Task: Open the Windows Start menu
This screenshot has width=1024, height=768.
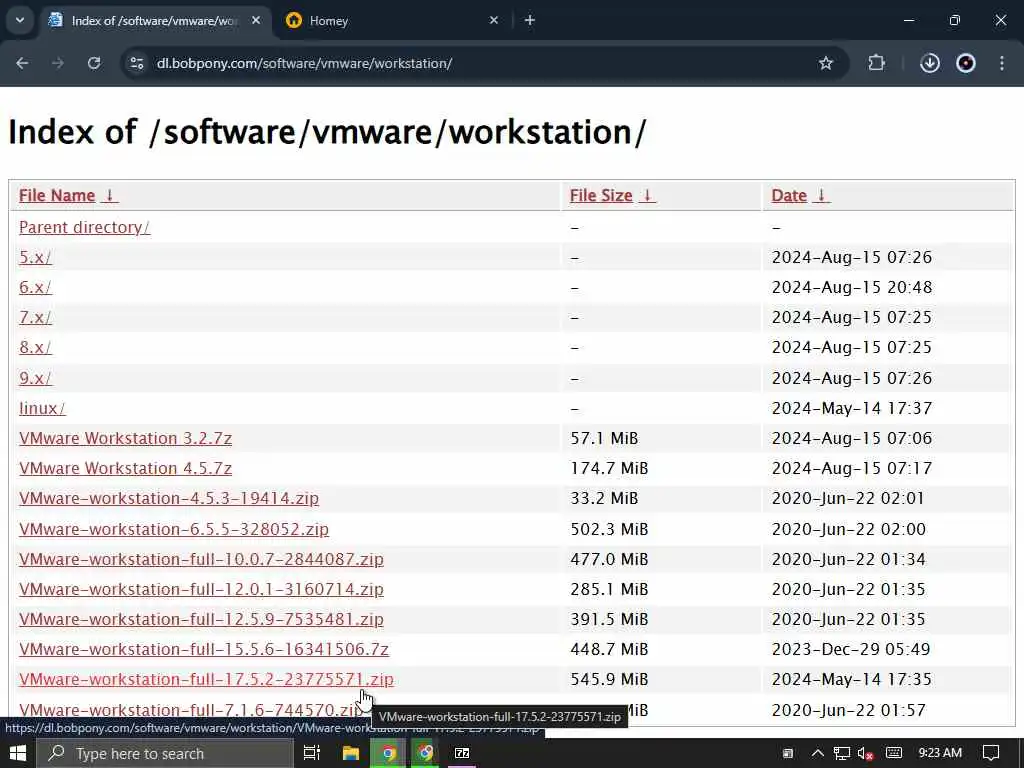Action: pyautogui.click(x=18, y=753)
